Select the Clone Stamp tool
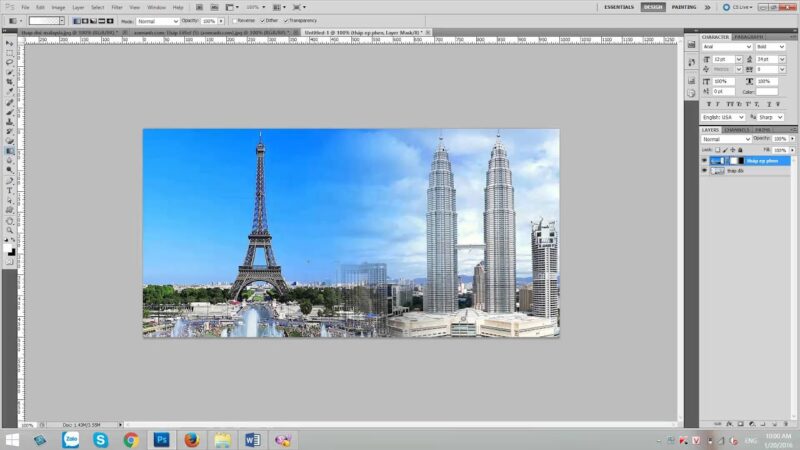Viewport: 800px width, 450px height. tap(10, 122)
